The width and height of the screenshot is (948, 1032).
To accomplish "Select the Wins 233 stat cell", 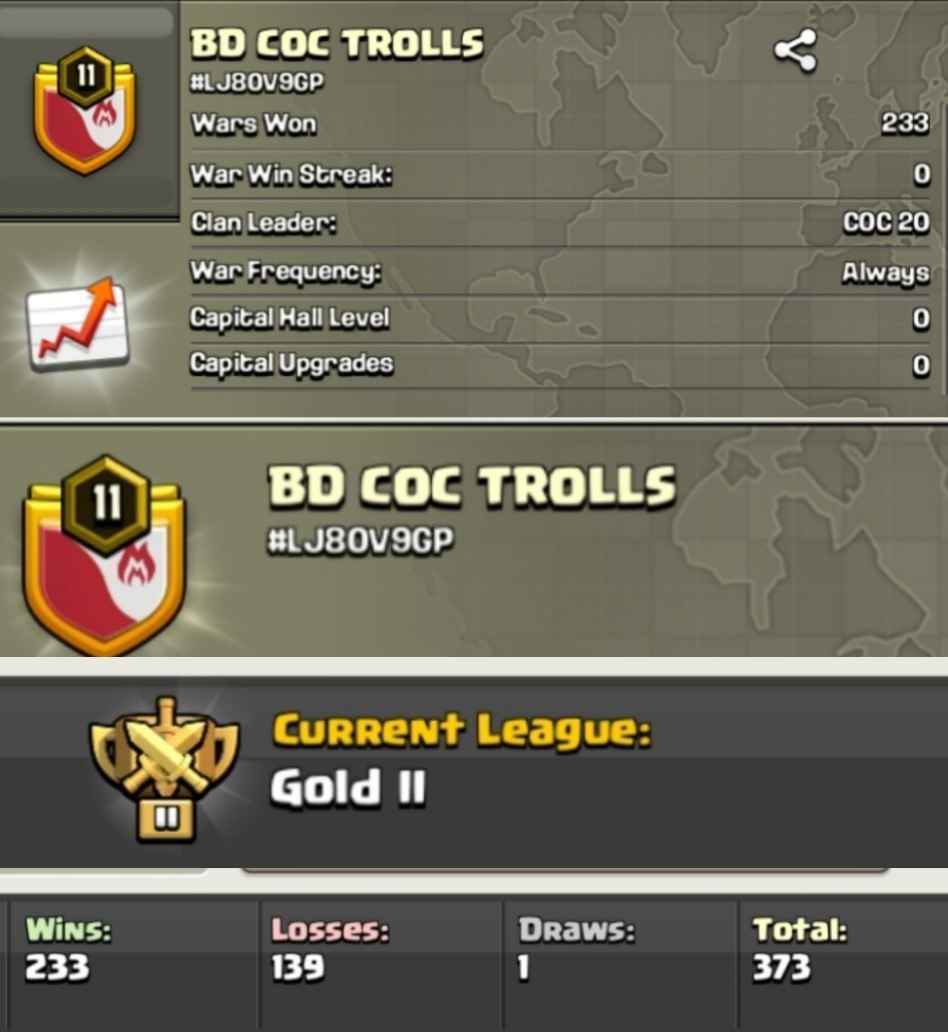I will 132,962.
